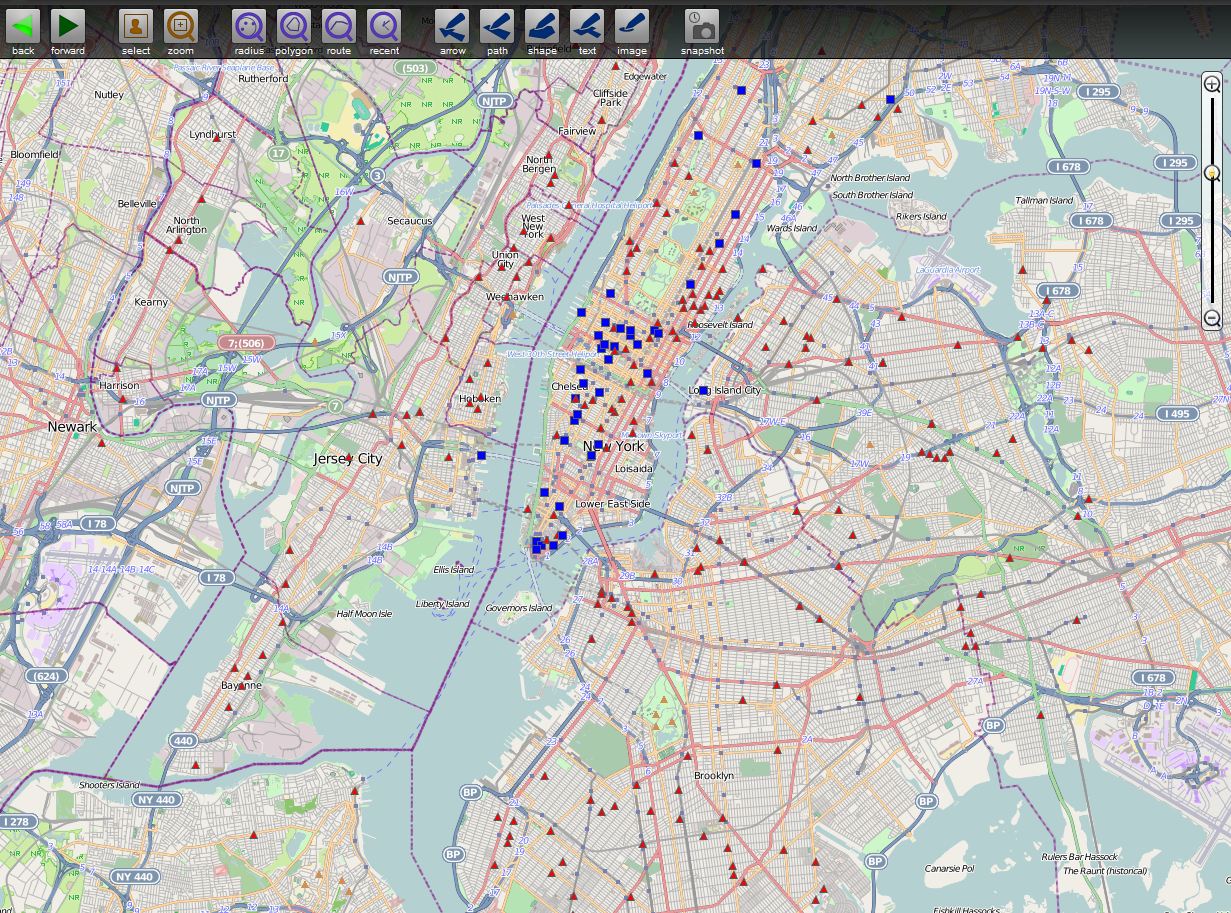Viewport: 1231px width, 913px height.
Task: Click the Loisaida label
Action: coord(634,469)
